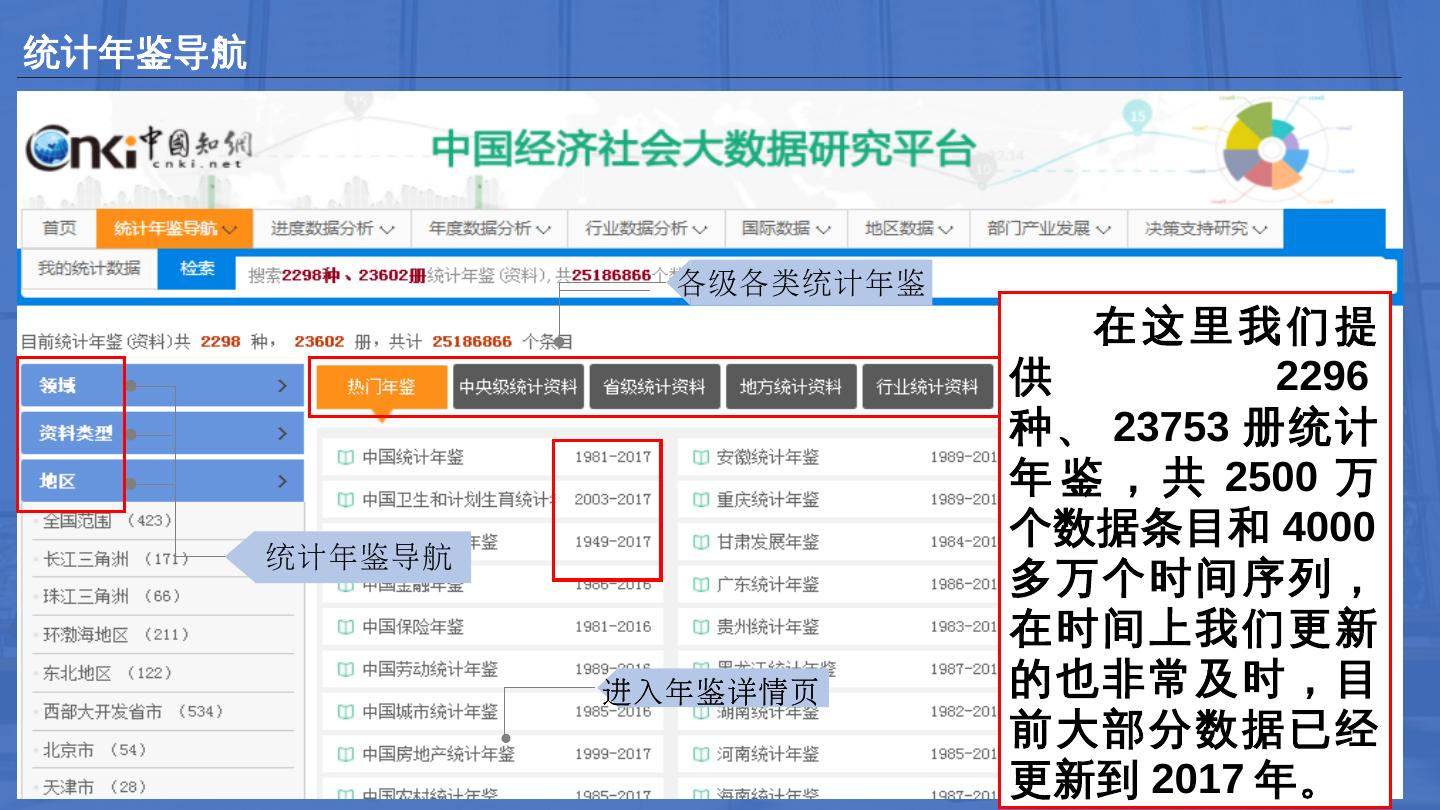Go to the 首页 menu item

pyautogui.click(x=59, y=229)
